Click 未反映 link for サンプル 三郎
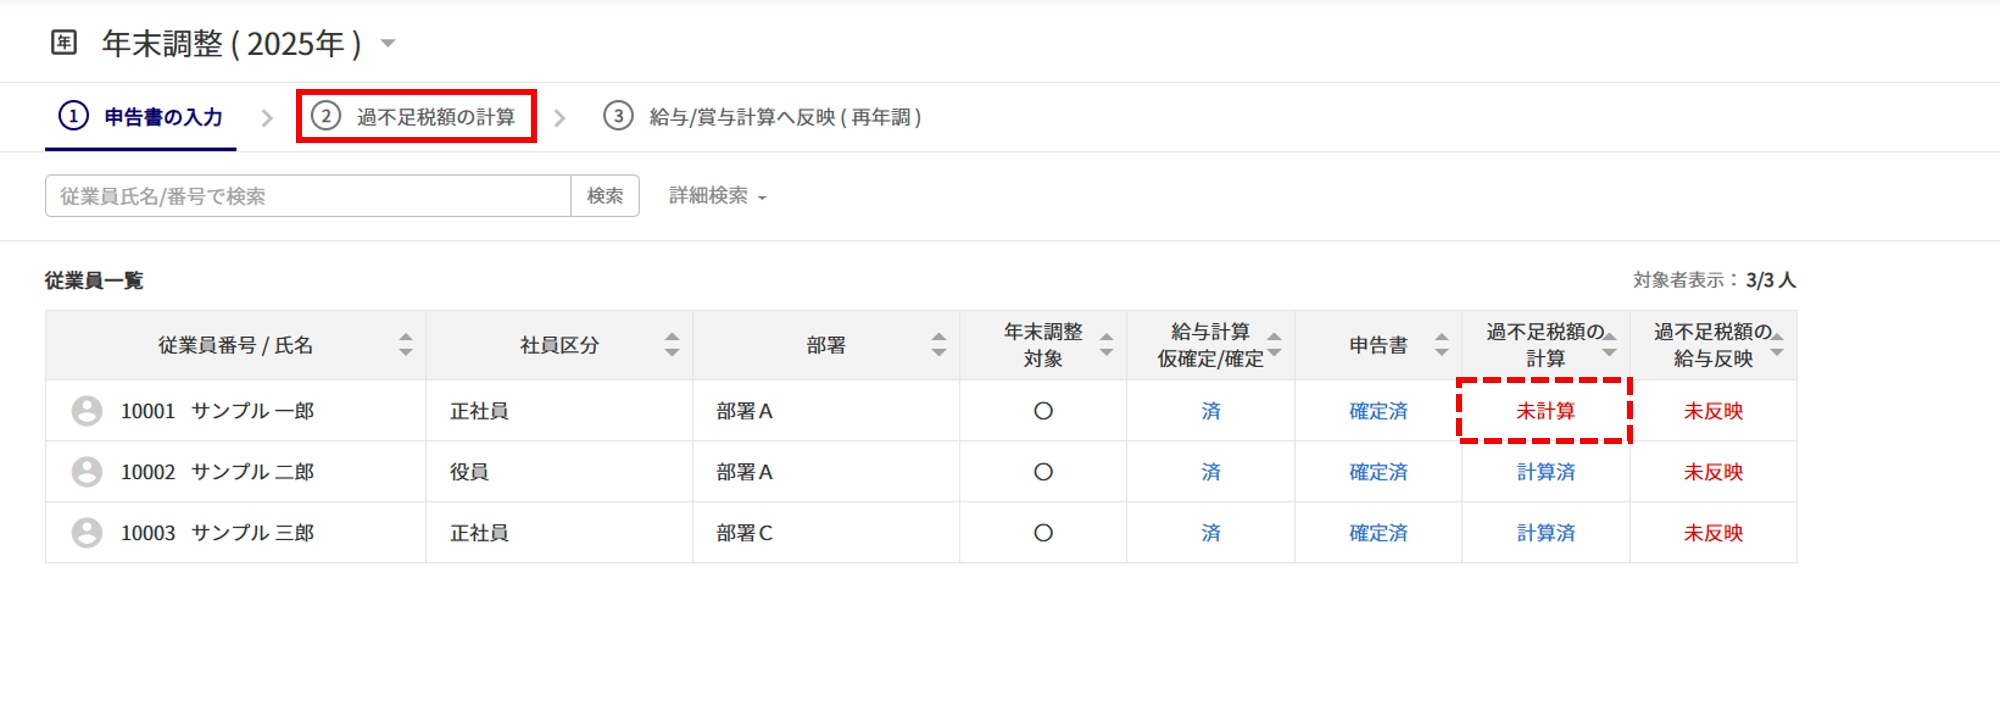The width and height of the screenshot is (2000, 706). pos(1713,533)
